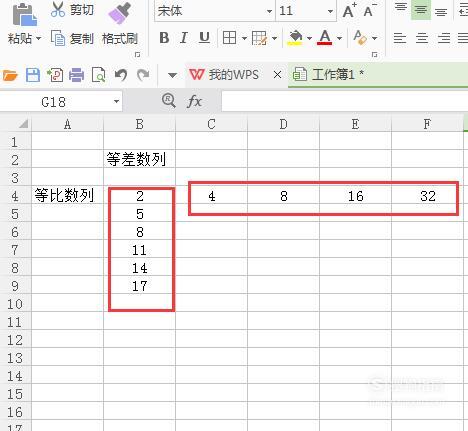The image size is (468, 431).
Task: Expand the borders dropdown arrow
Action: pyautogui.click(x=244, y=39)
